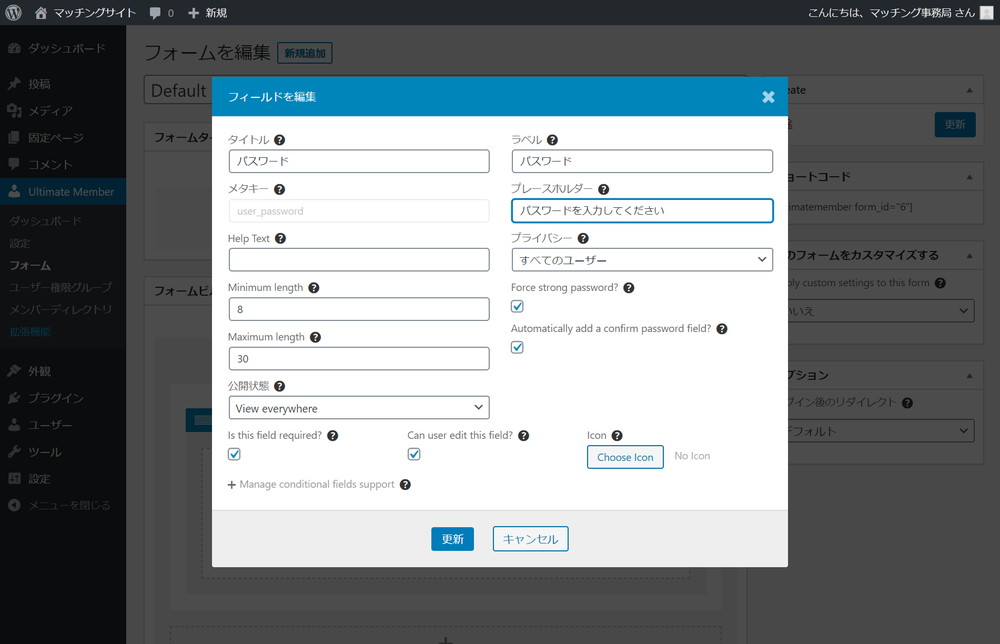Screen dimensions: 1000x644
Task: Open フォーム submenu item
Action: coord(30,265)
